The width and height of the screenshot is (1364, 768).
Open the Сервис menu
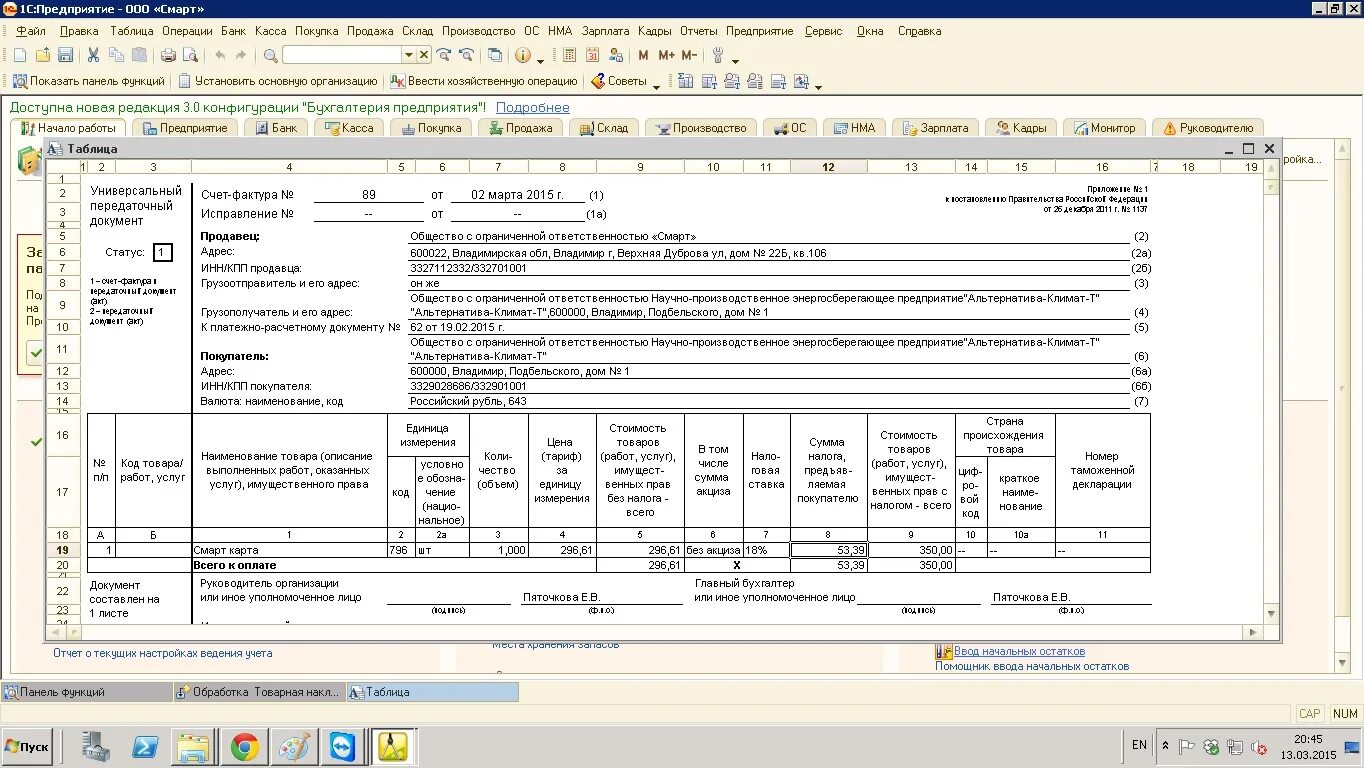[823, 31]
